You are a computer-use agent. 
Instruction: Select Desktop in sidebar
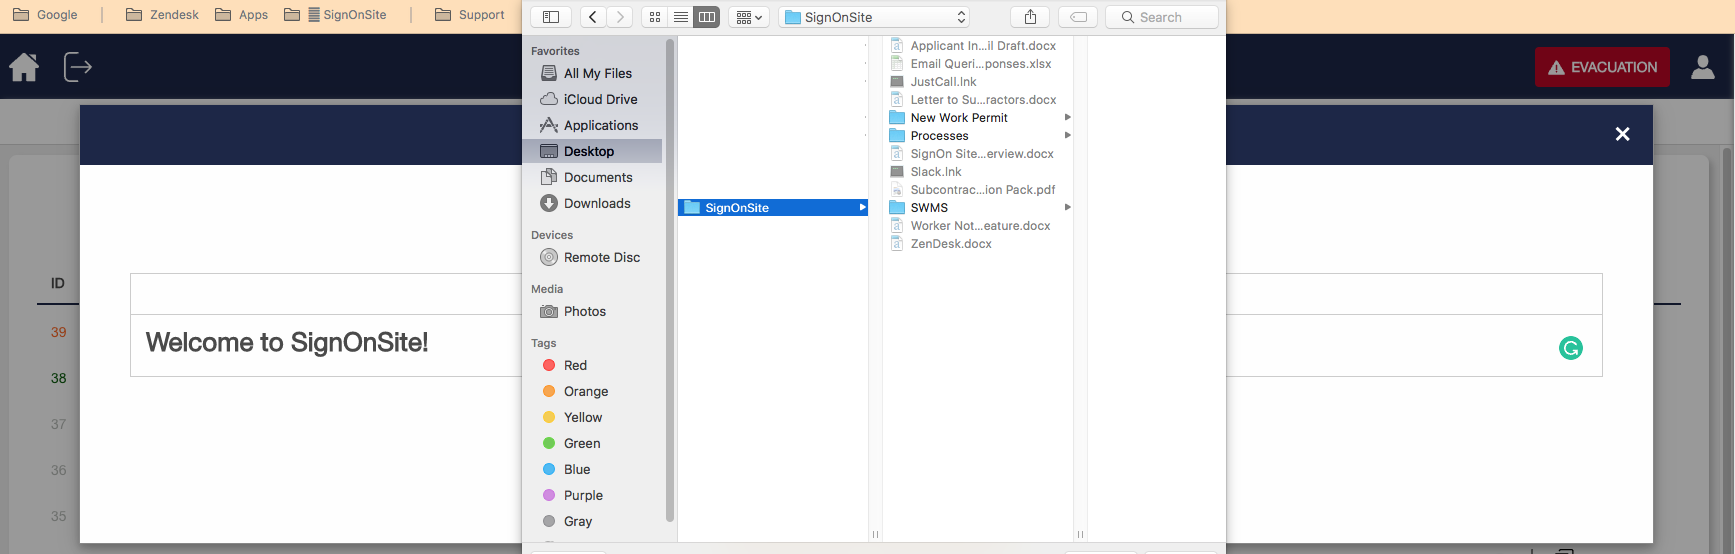[x=592, y=151]
